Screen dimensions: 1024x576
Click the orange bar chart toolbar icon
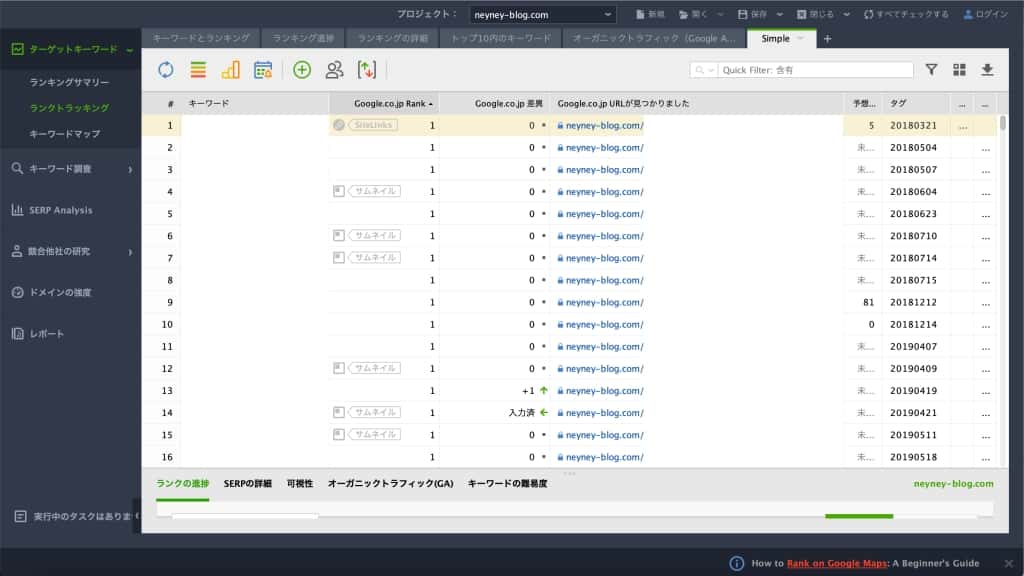click(x=230, y=70)
